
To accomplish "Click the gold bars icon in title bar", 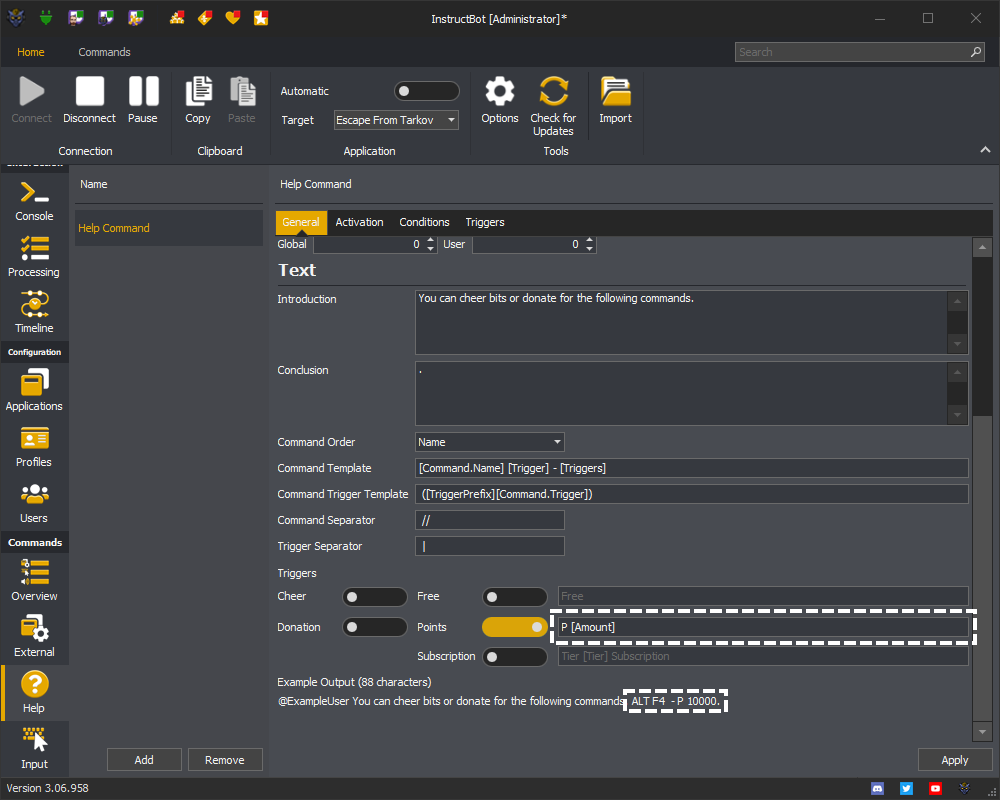I will (177, 18).
